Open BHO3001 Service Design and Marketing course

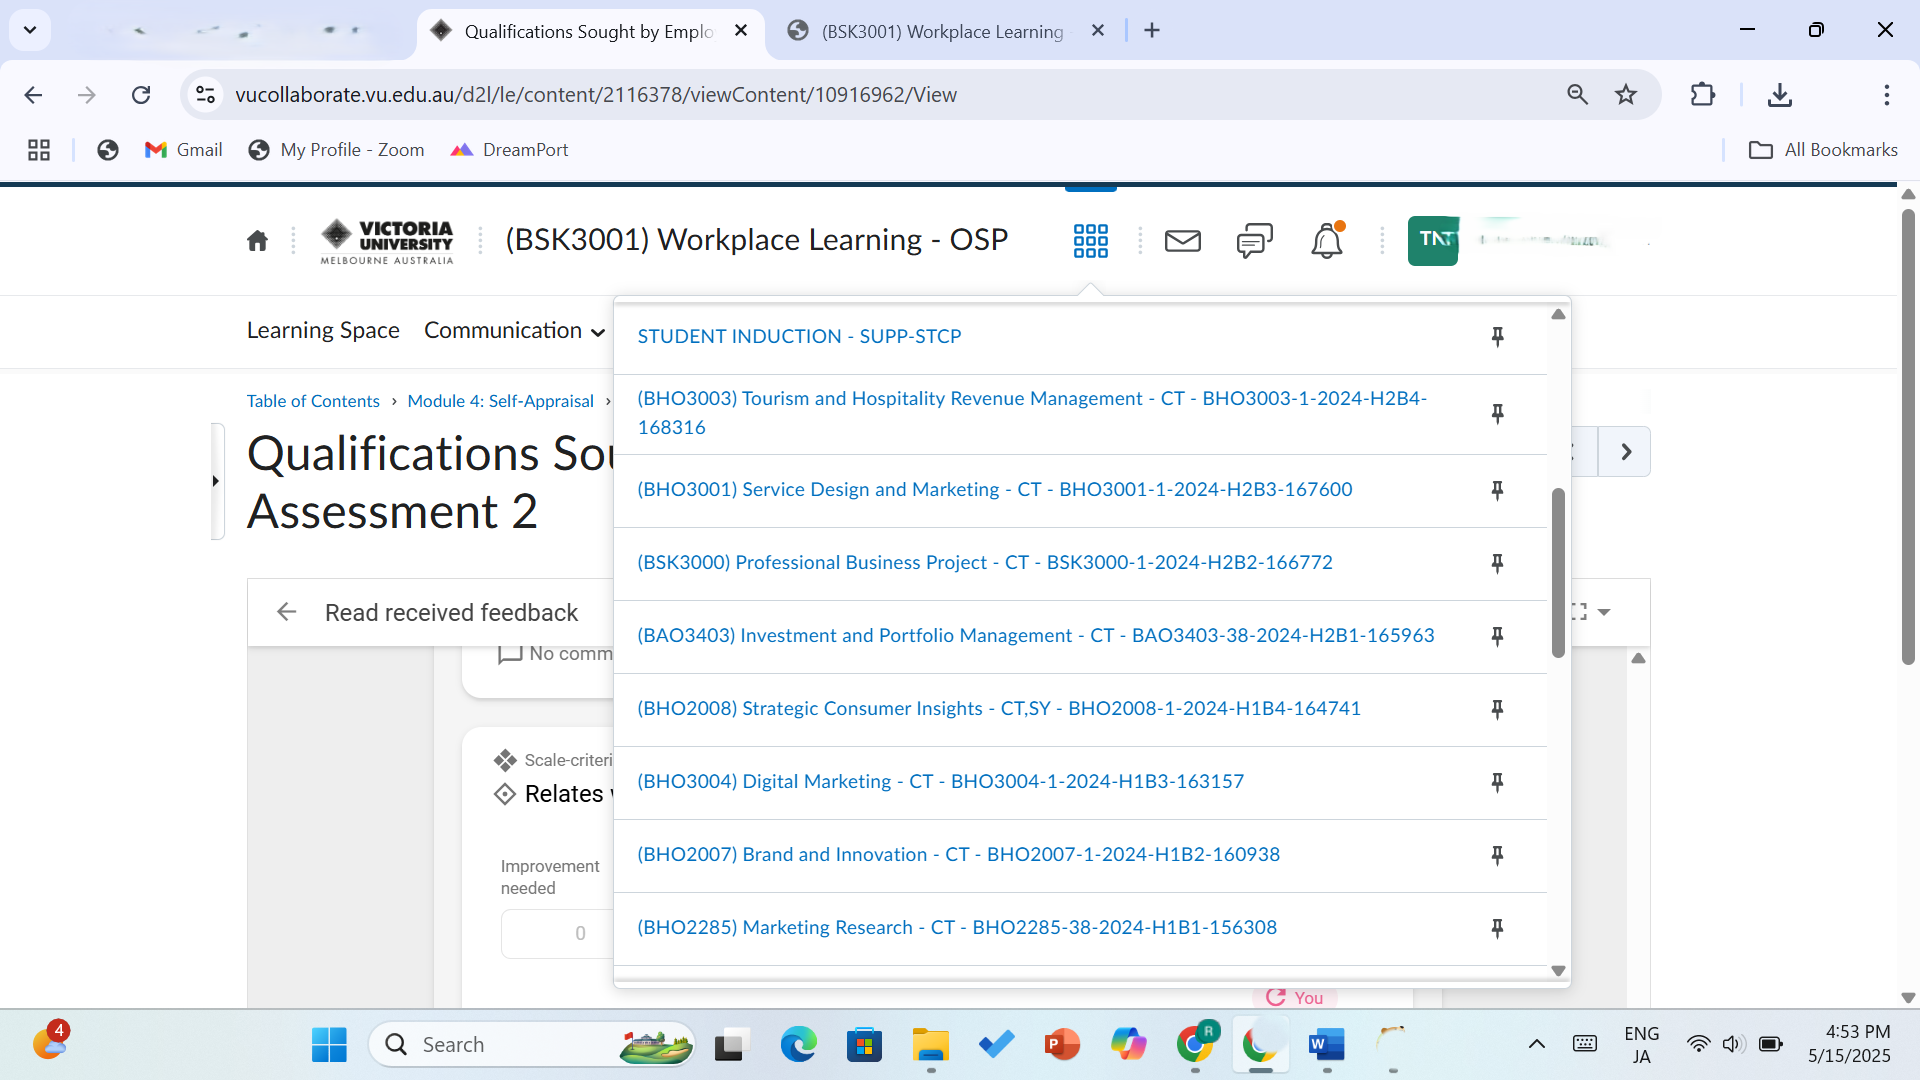point(994,489)
